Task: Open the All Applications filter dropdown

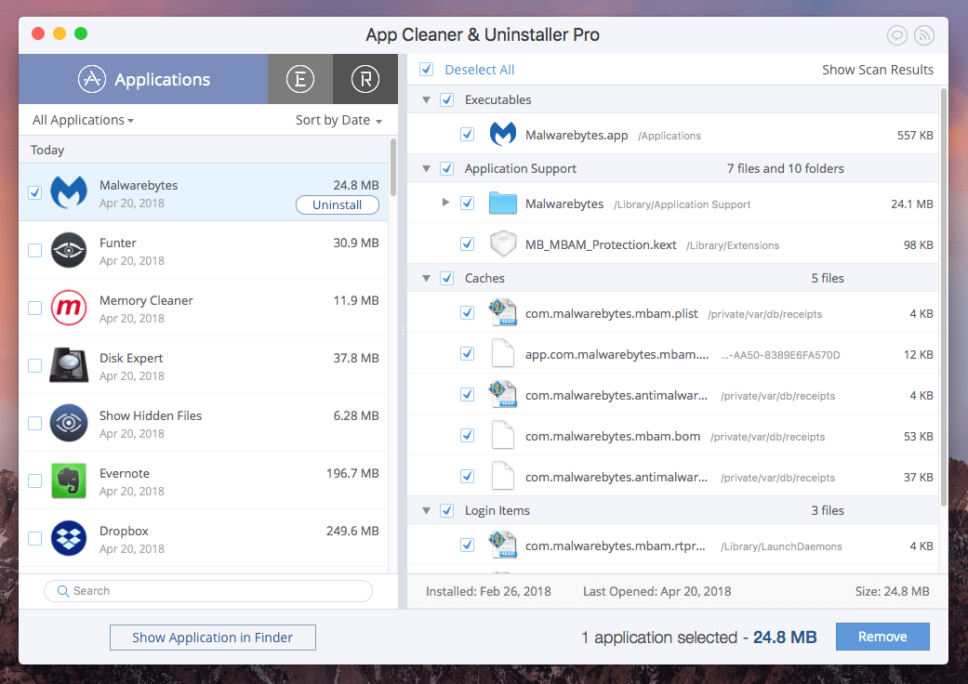Action: (83, 120)
